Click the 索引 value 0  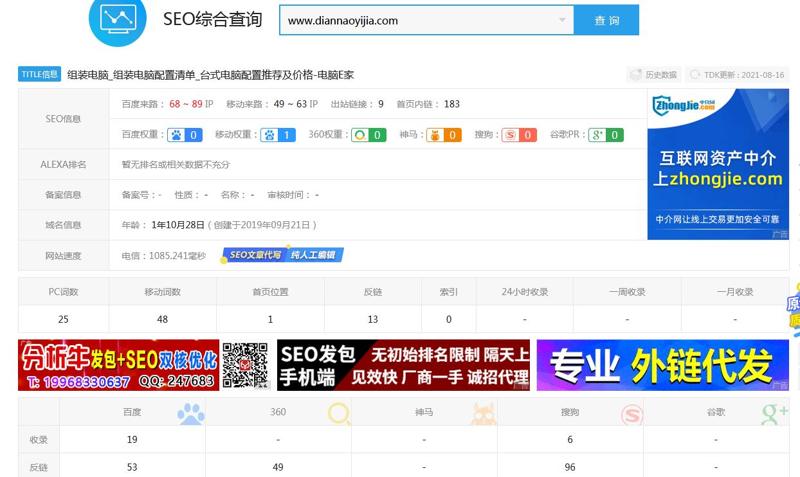pos(448,319)
